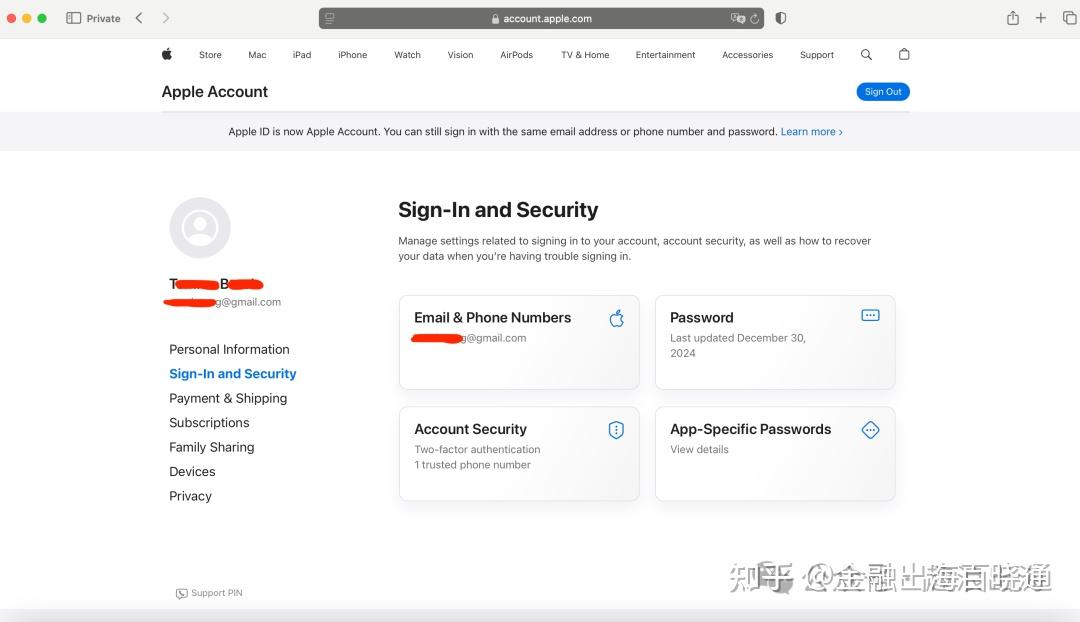Viewport: 1080px width, 622px height.
Task: Open the shopping bag icon
Action: tap(904, 55)
